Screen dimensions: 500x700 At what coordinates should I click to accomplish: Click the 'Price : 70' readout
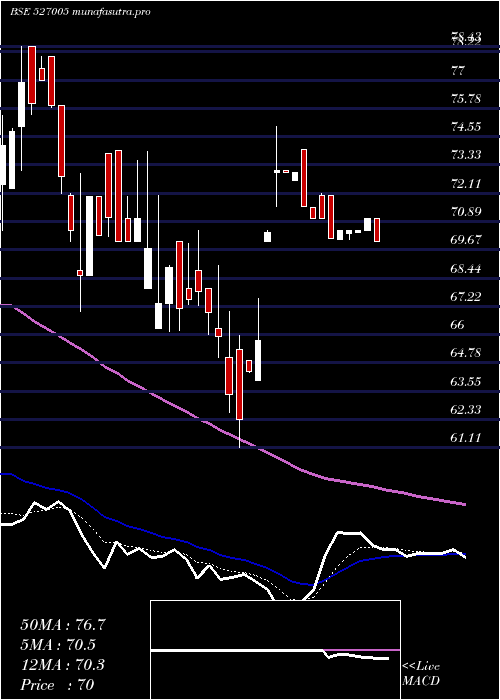click(x=58, y=685)
